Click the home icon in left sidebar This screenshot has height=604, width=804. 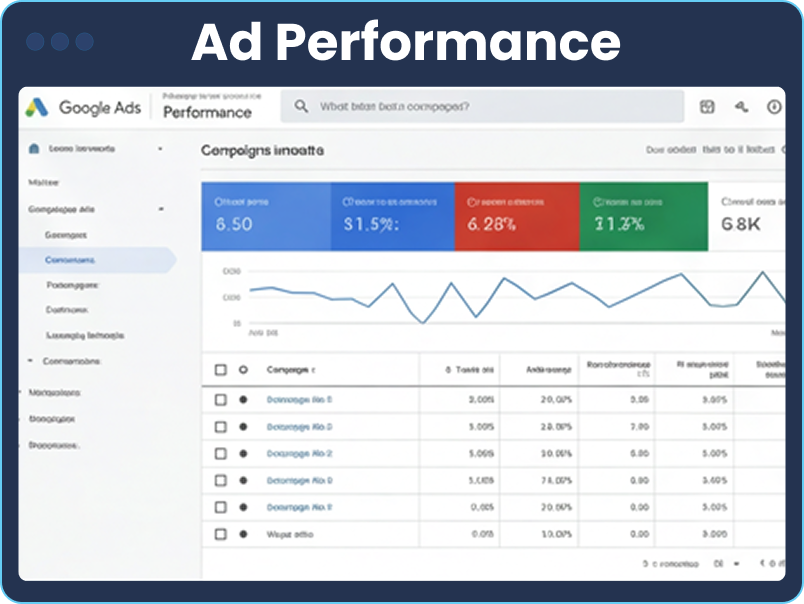pos(34,148)
